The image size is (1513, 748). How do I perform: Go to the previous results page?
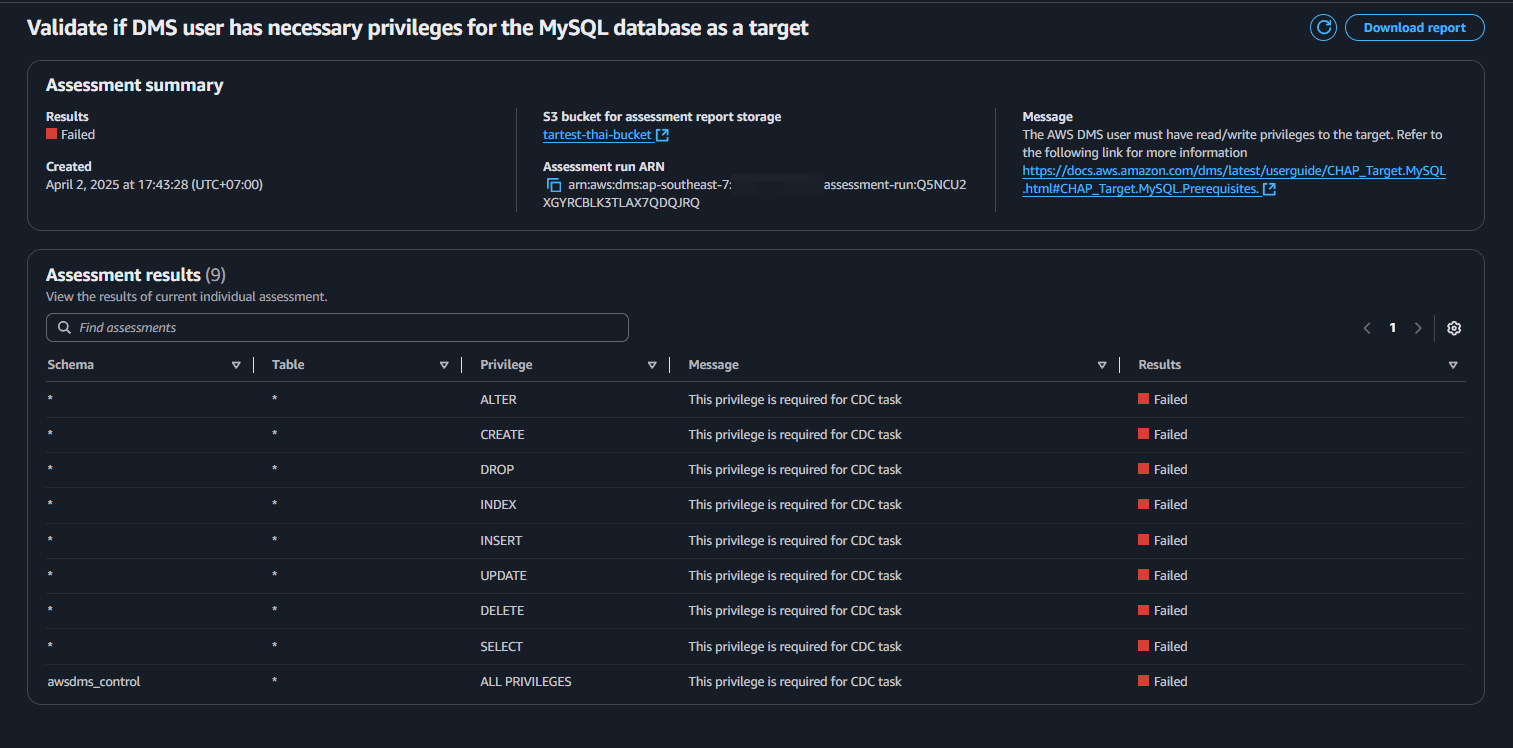[1367, 328]
